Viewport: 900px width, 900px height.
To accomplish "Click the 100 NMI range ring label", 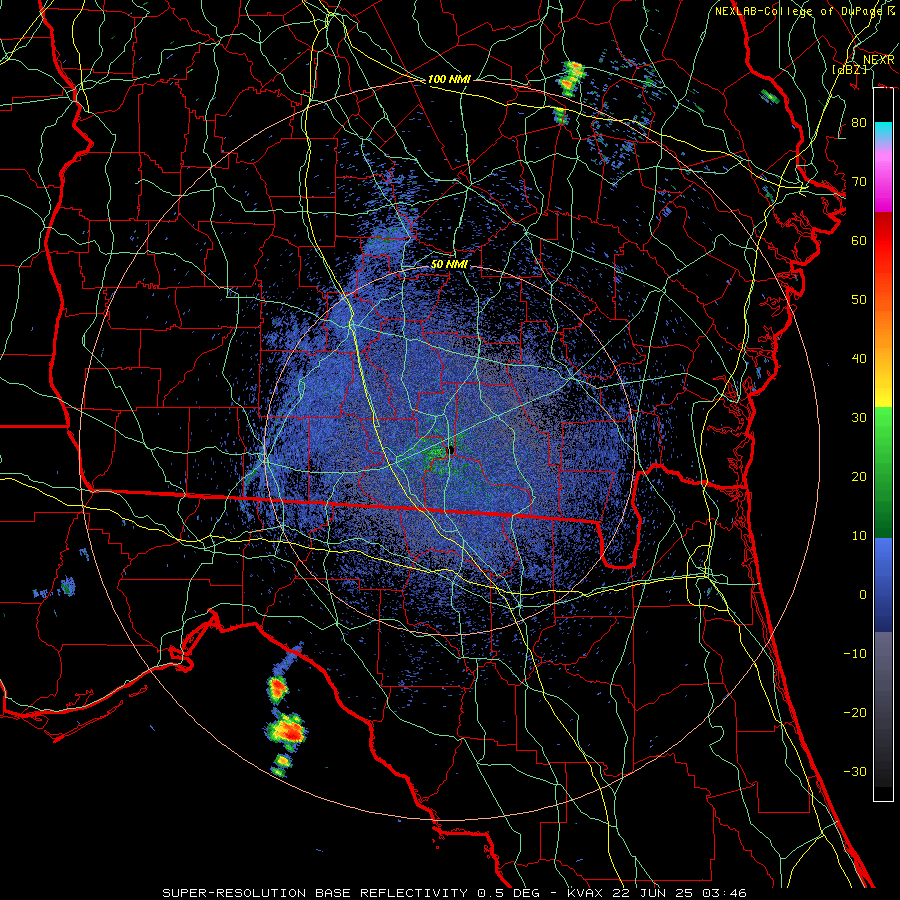I will click(448, 79).
